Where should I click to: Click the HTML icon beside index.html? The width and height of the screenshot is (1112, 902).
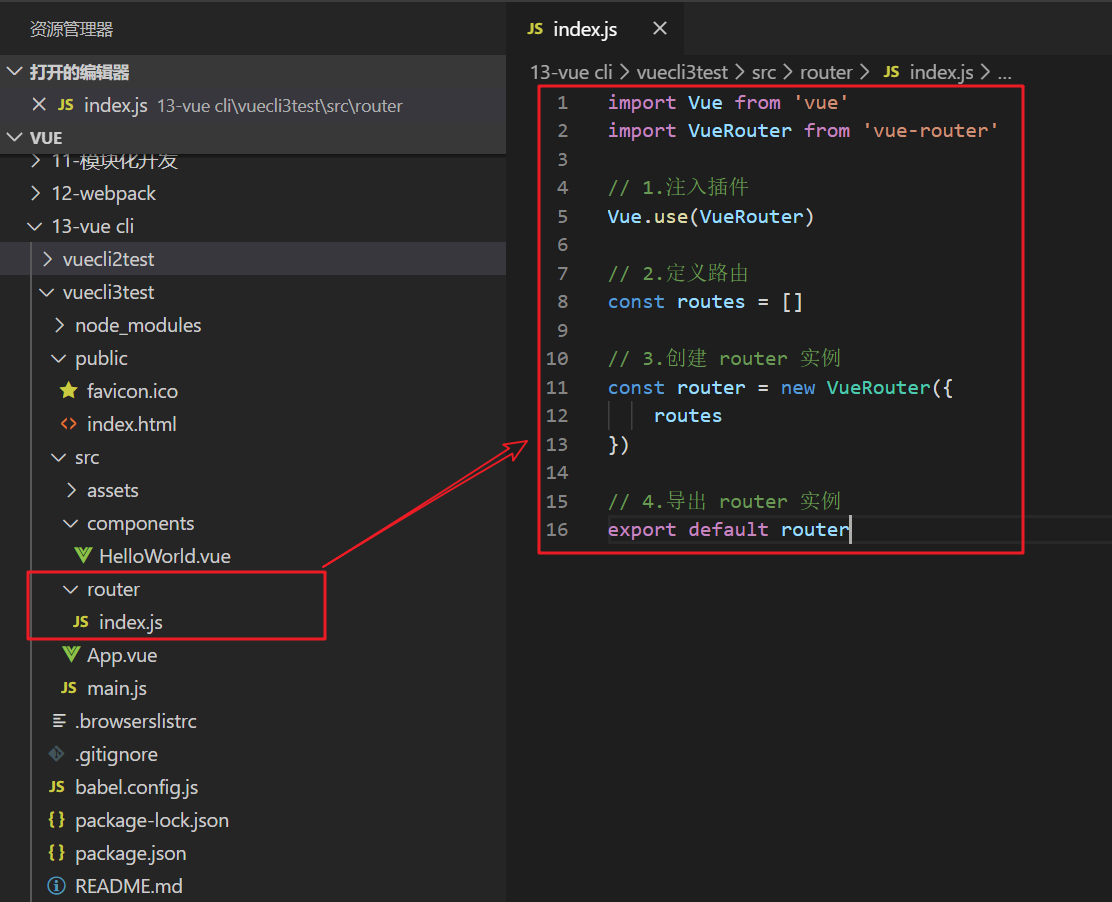68,424
